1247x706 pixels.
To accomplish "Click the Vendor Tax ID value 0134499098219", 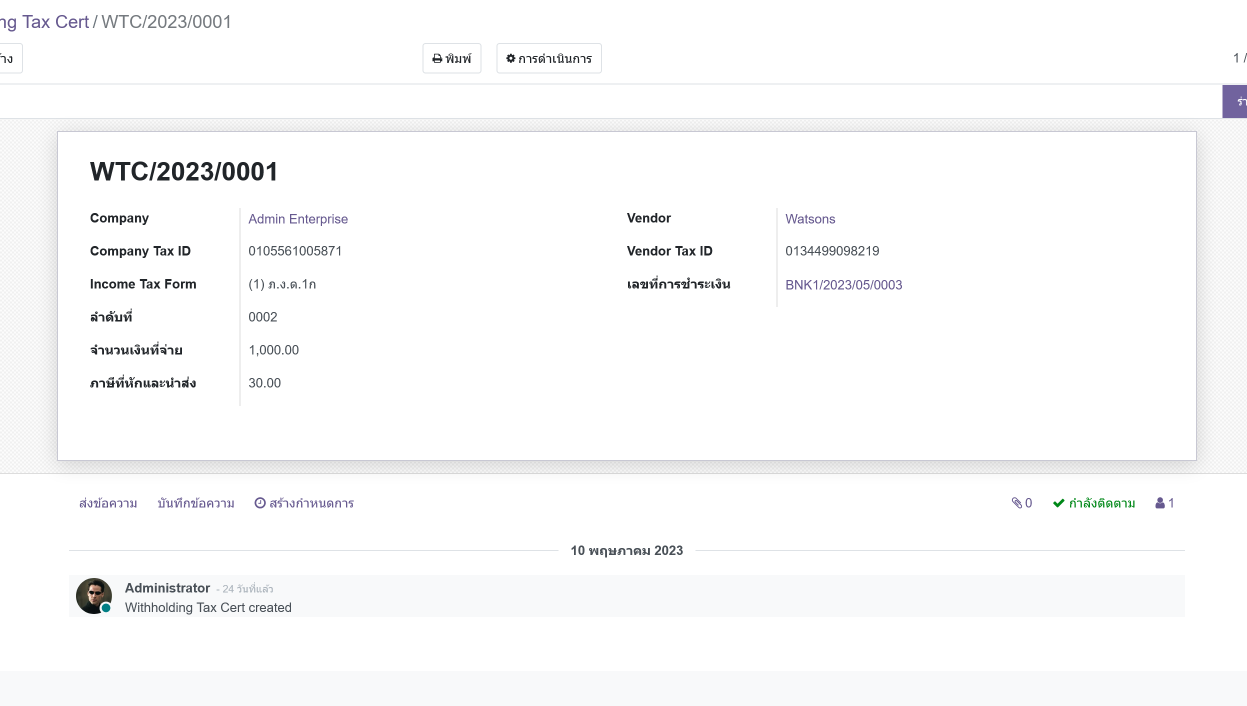I will pos(832,251).
